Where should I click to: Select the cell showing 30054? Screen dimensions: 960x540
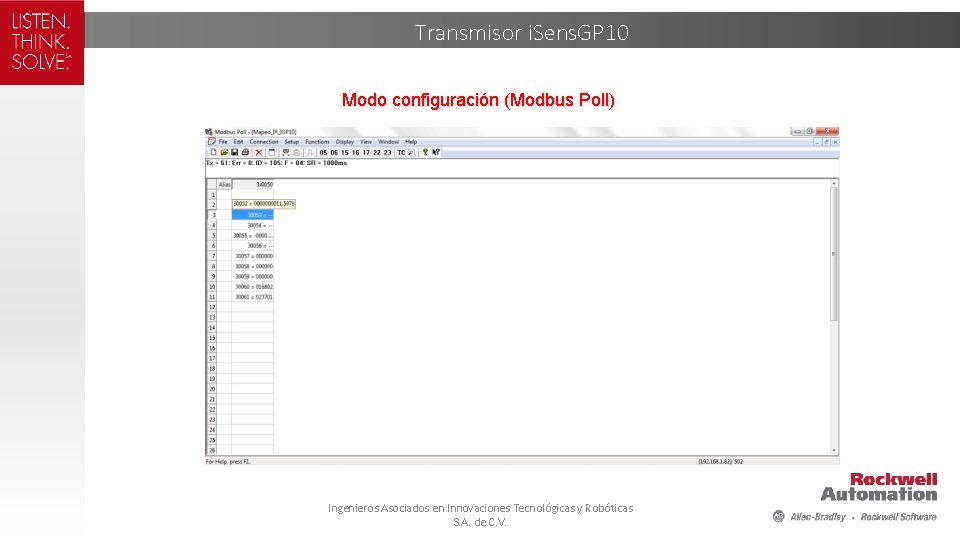click(x=253, y=225)
